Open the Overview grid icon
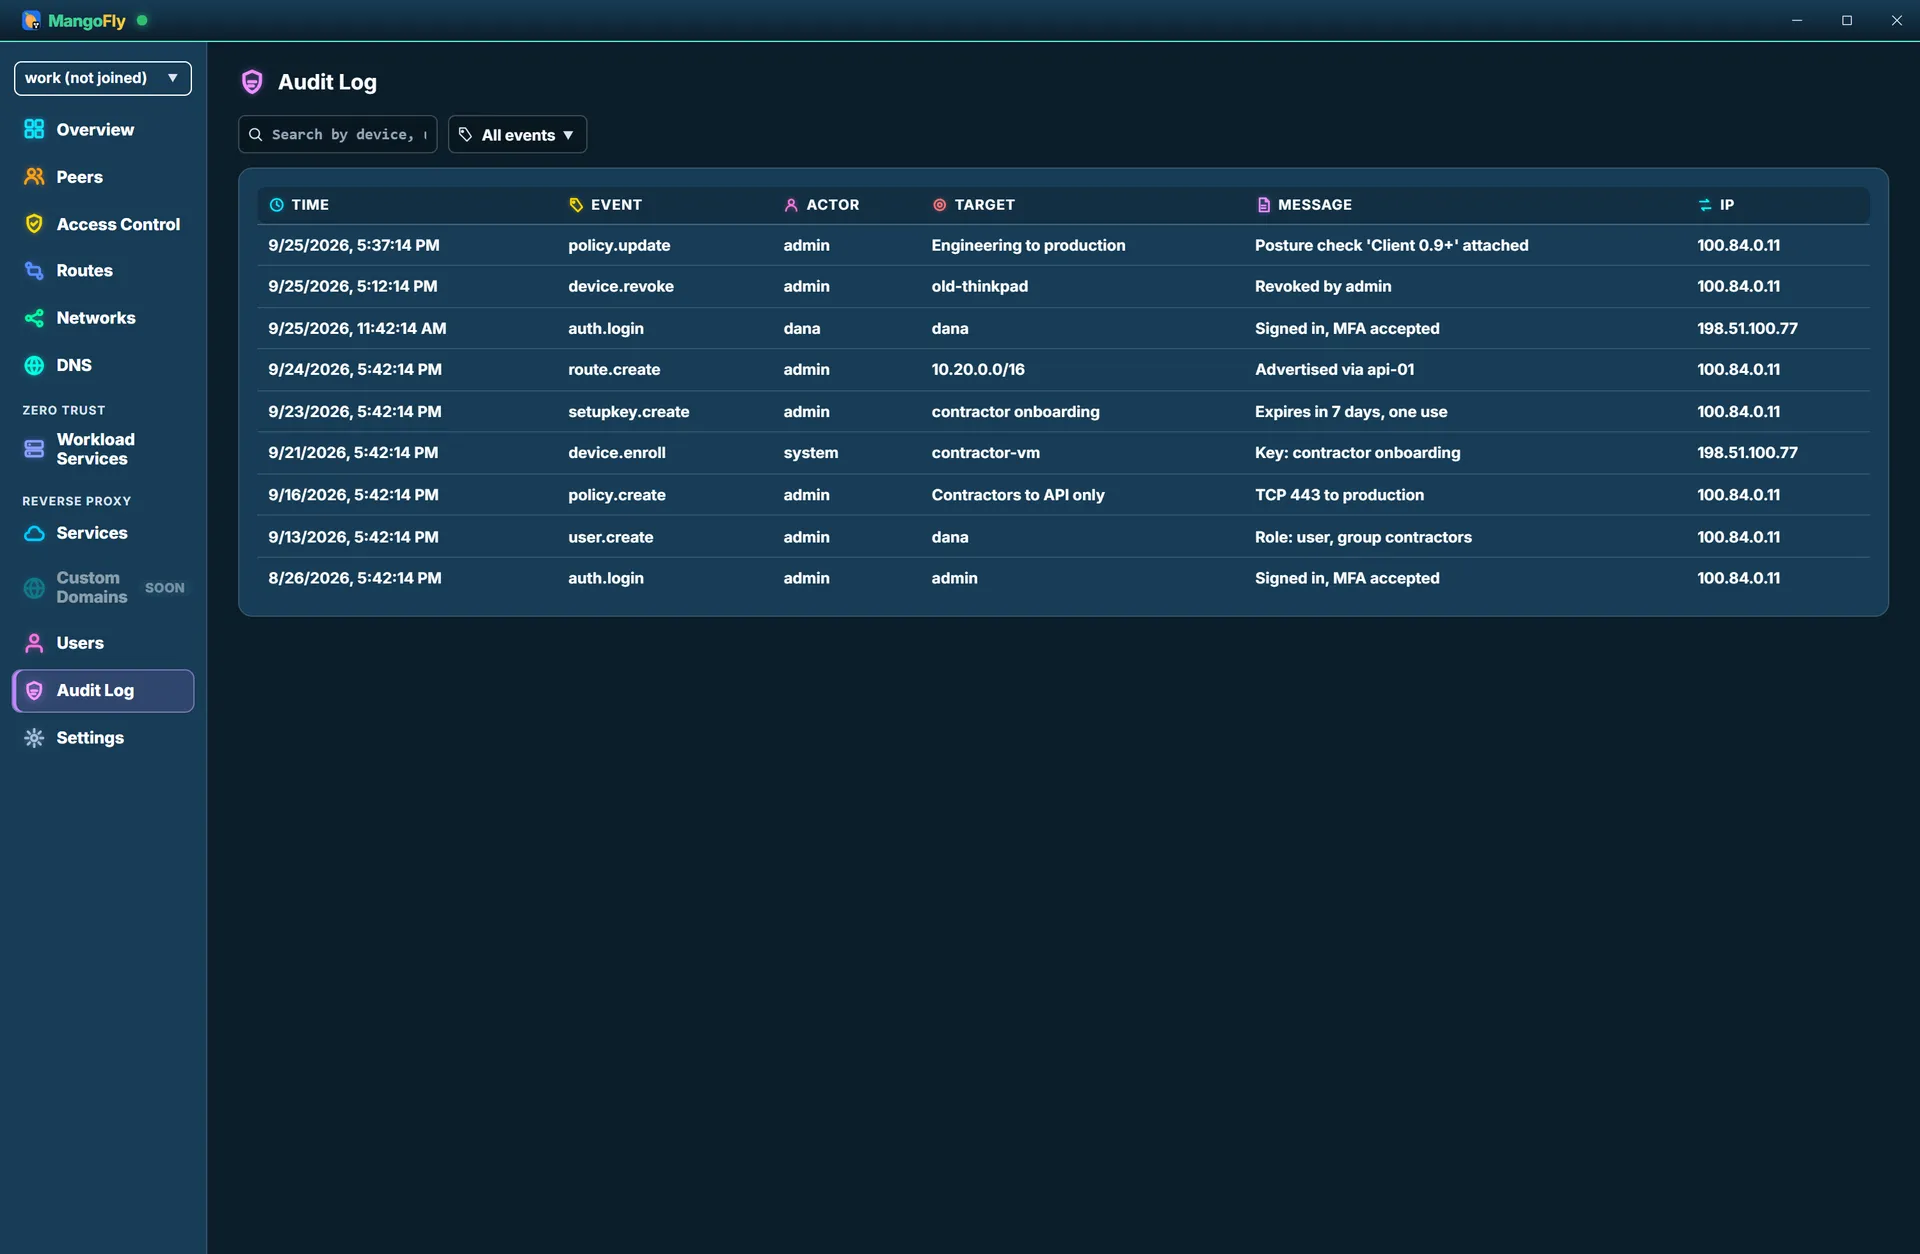This screenshot has height=1254, width=1920. tap(34, 129)
